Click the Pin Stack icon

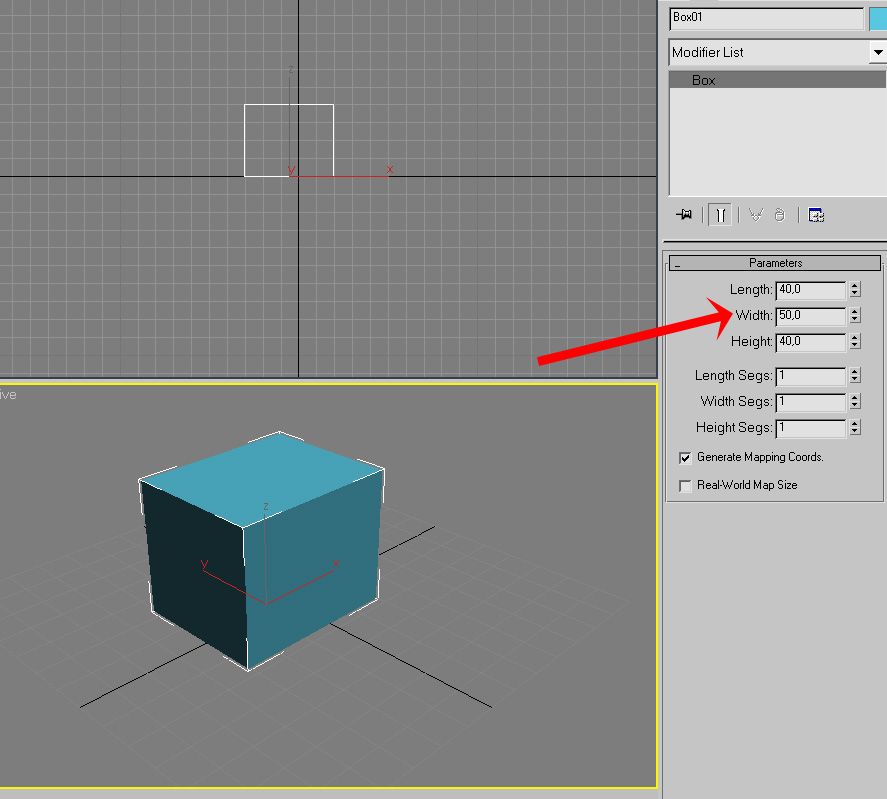tap(685, 215)
